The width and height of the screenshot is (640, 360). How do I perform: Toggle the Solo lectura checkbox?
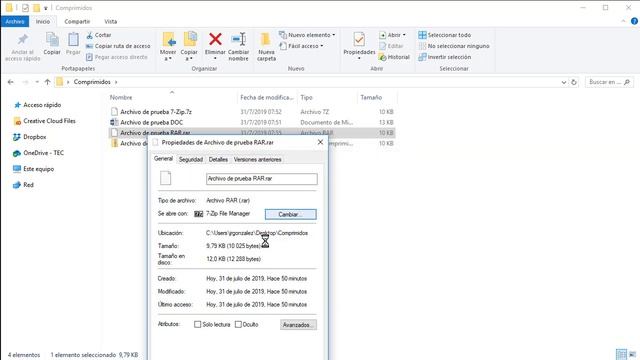[x=198, y=324]
